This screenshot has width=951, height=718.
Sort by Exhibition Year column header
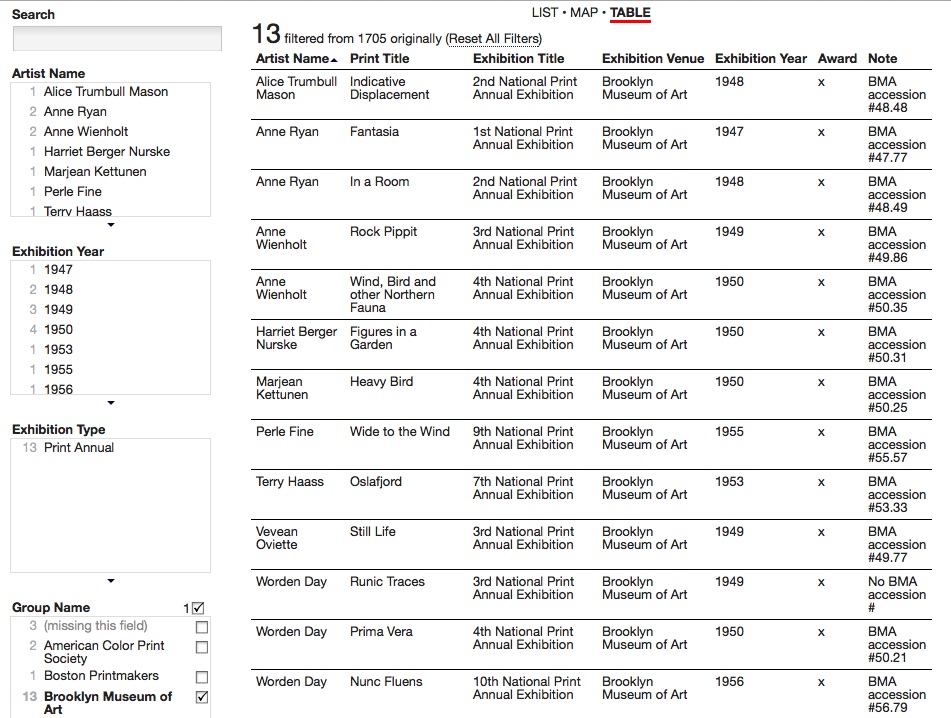tap(761, 59)
